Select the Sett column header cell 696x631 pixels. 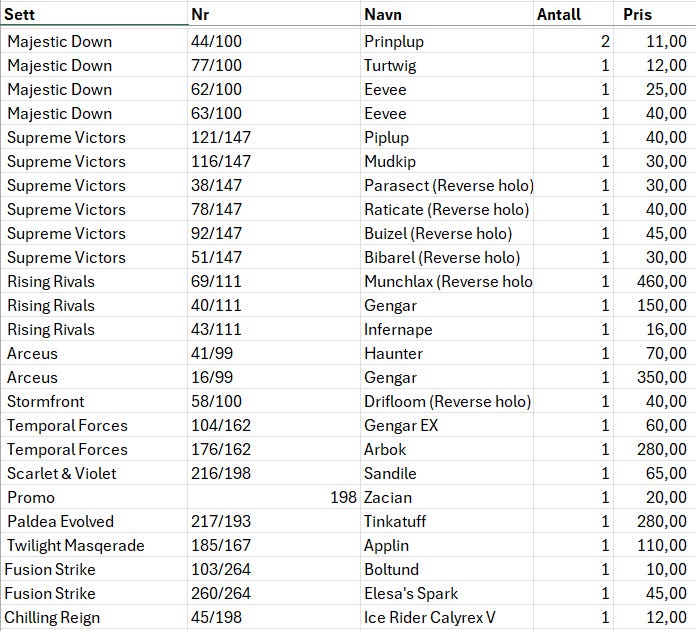(94, 14)
